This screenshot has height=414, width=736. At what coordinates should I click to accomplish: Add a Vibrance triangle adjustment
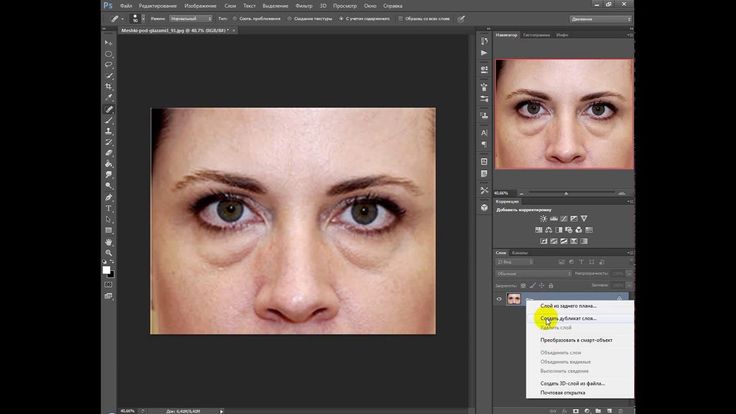(584, 219)
